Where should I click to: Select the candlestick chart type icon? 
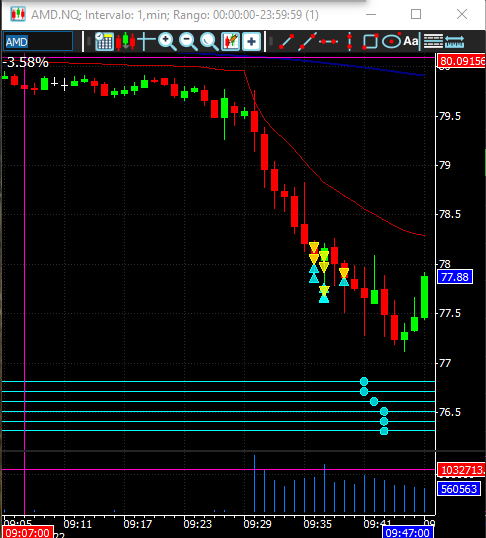(x=125, y=42)
